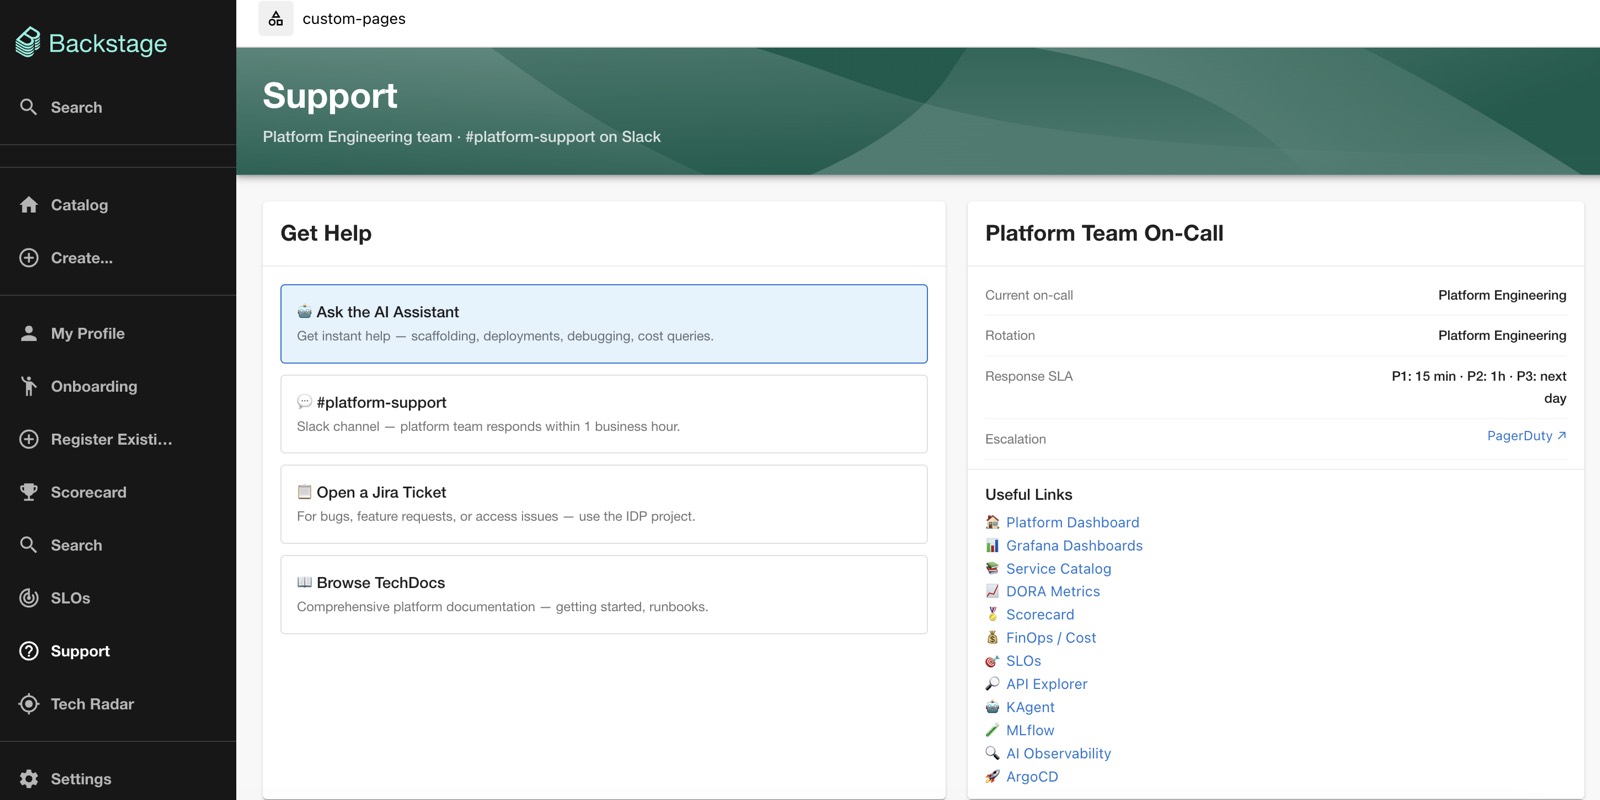Click the 'Platform Team On-Call' heading

[x=1104, y=233]
